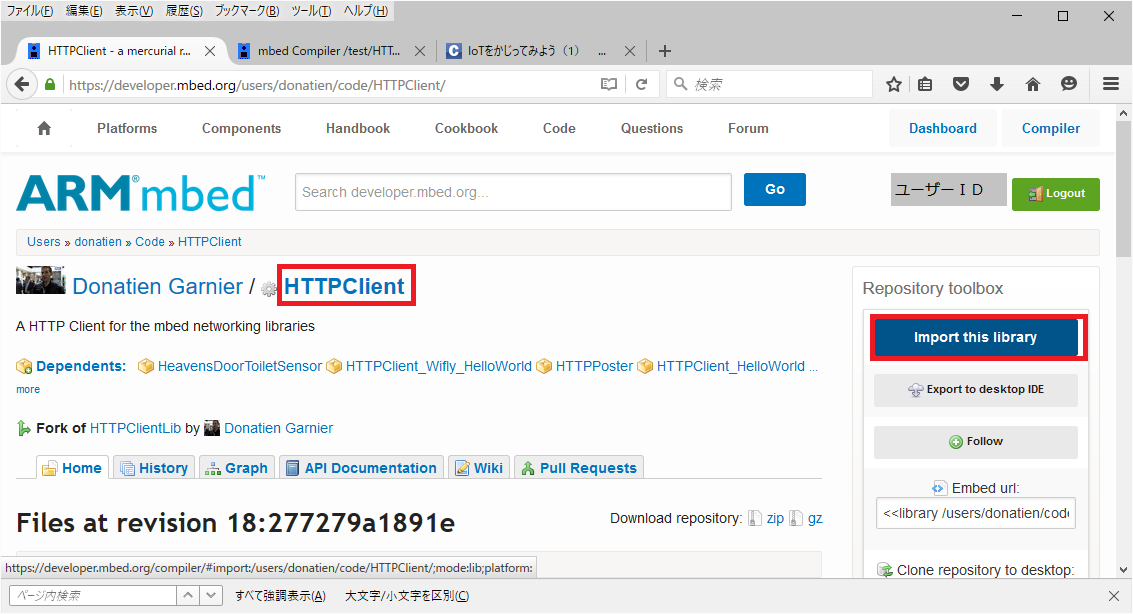Open the ブックマーク menu

click(x=247, y=11)
